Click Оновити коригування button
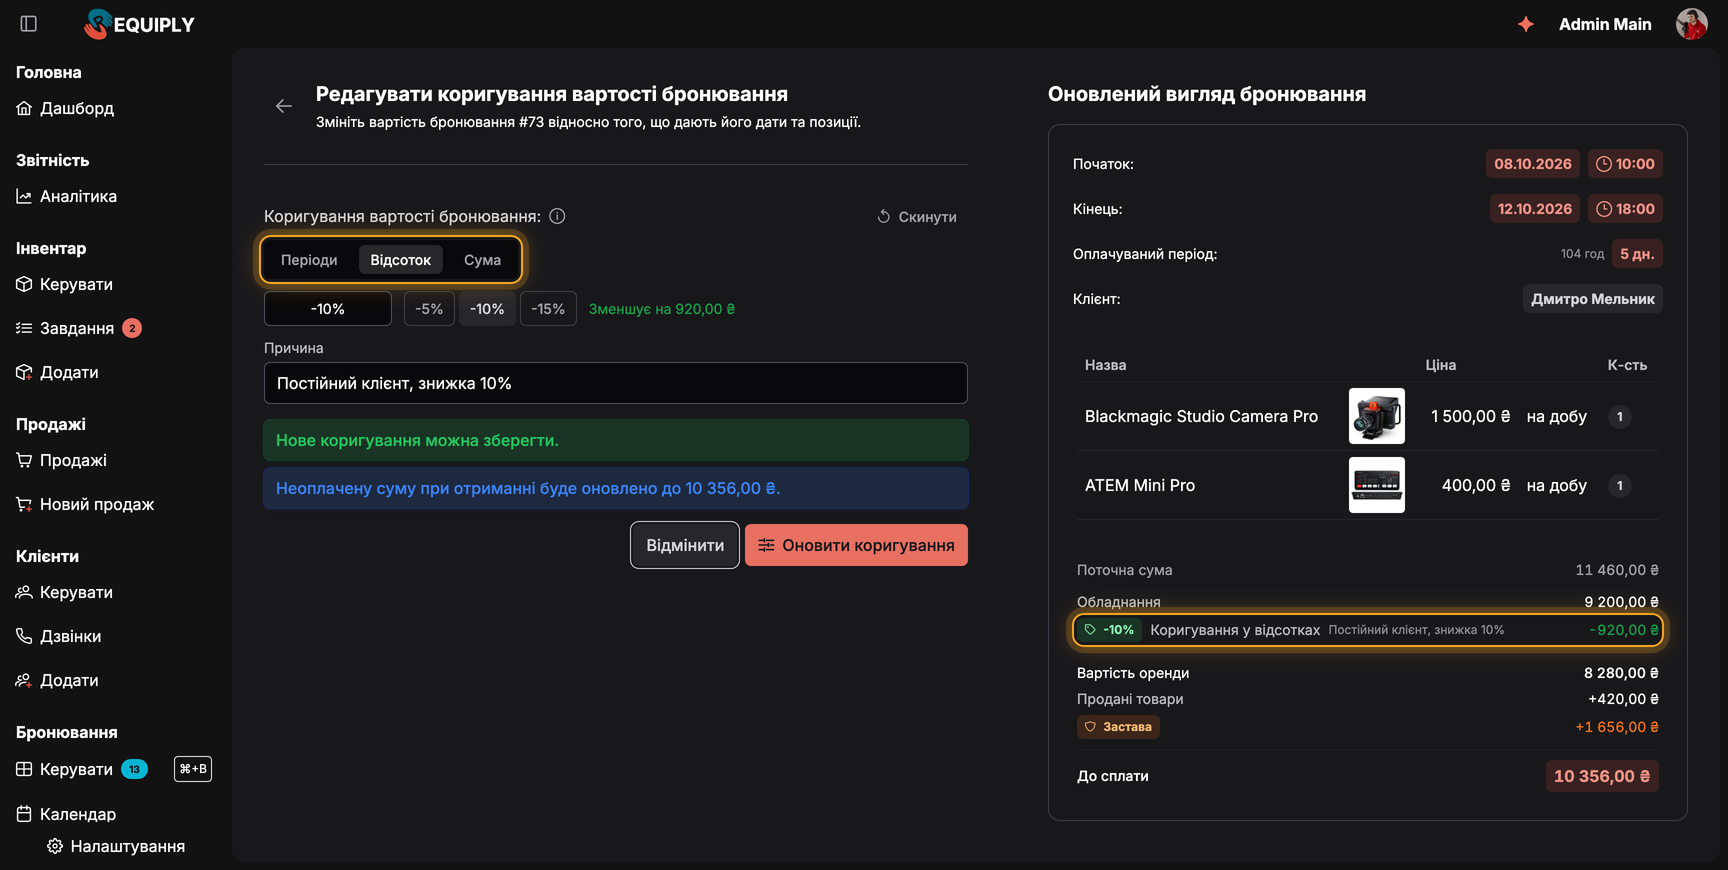The image size is (1728, 870). click(856, 545)
